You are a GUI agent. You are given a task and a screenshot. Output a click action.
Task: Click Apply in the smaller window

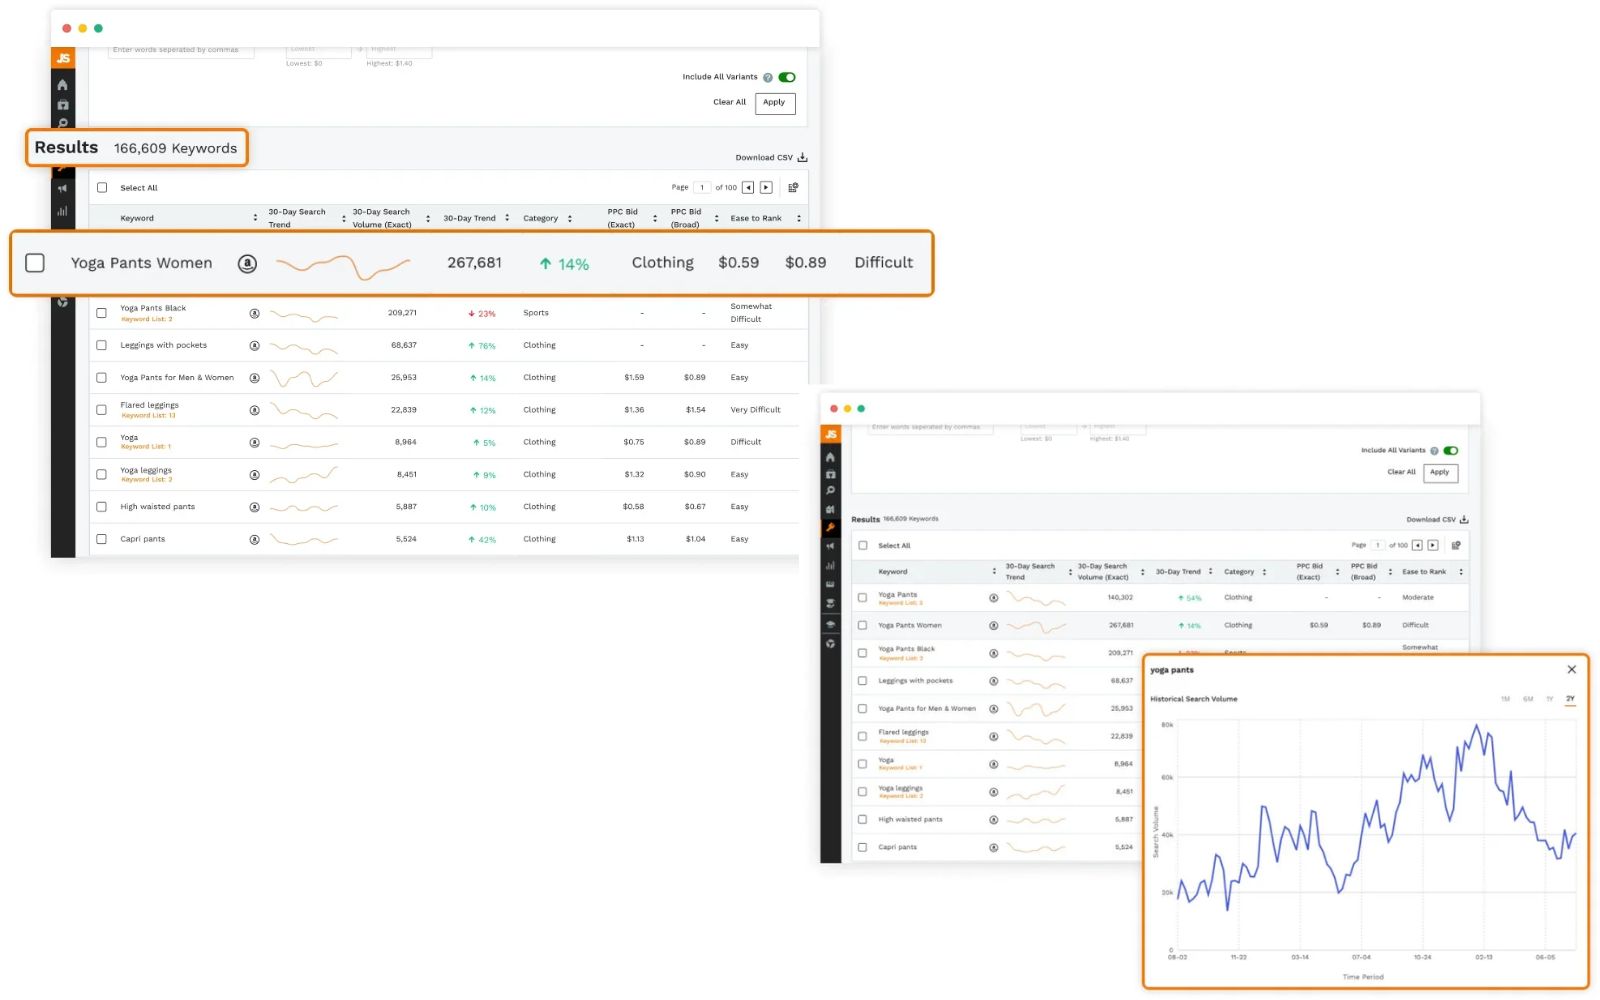(x=1440, y=472)
